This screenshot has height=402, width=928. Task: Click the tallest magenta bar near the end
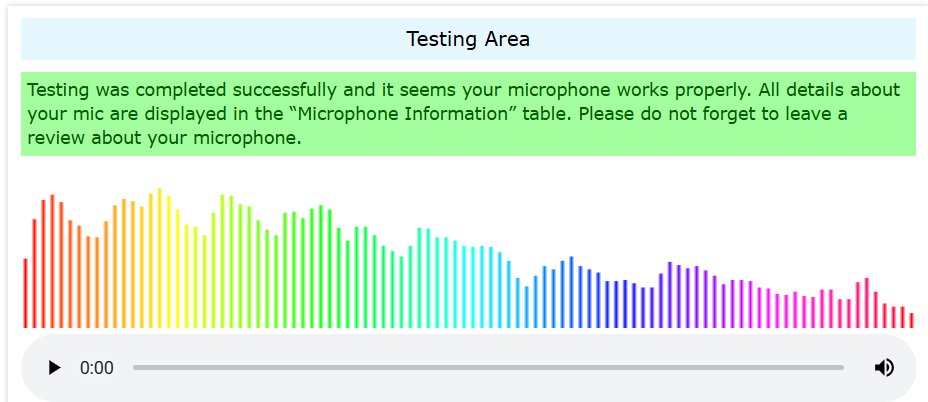coord(866,303)
